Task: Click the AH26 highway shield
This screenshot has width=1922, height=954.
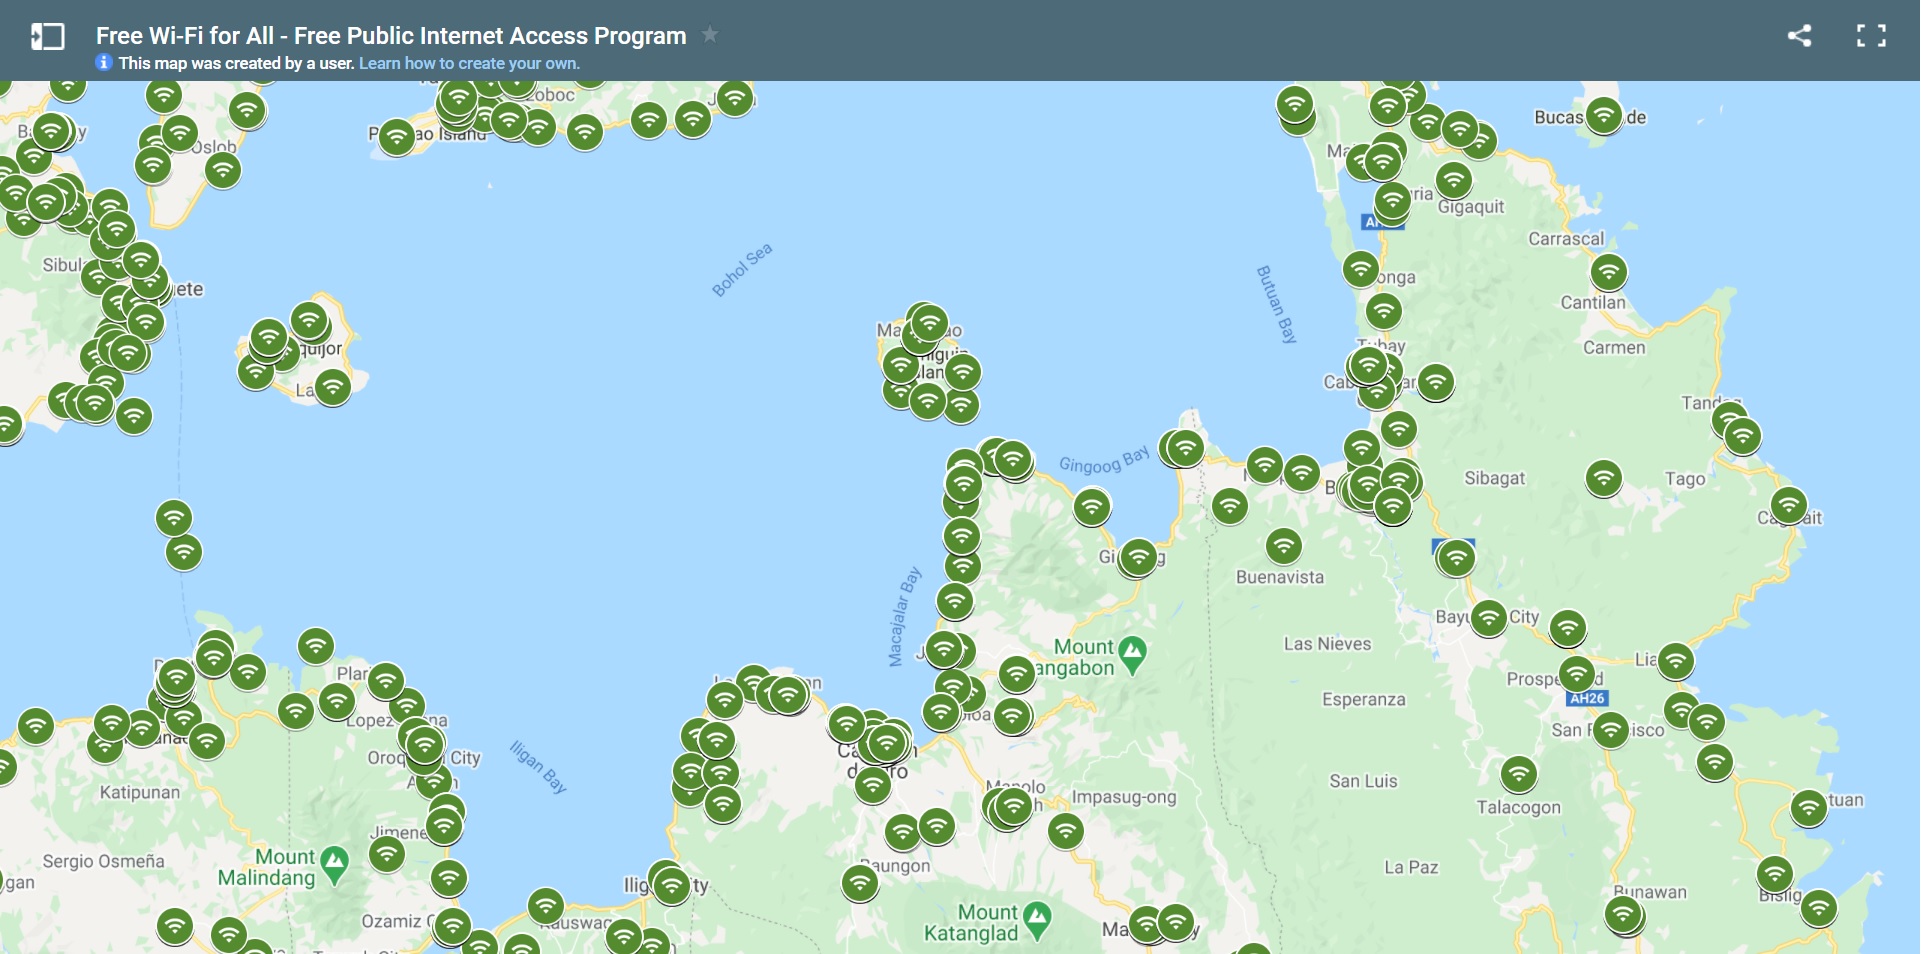Action: click(1588, 698)
